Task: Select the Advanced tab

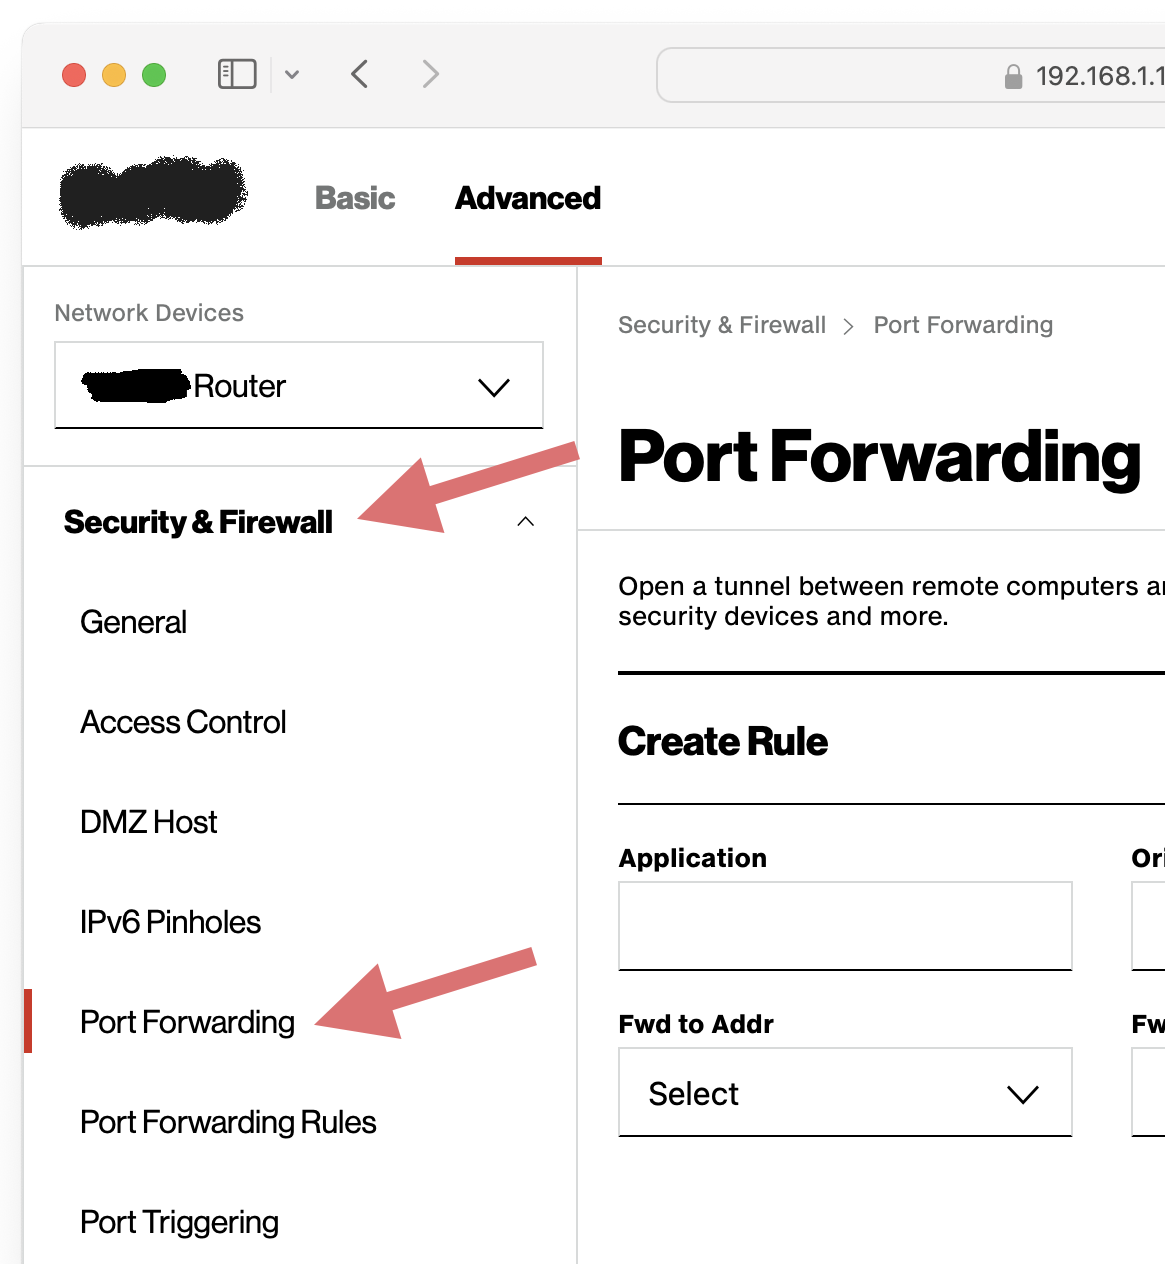Action: [528, 198]
